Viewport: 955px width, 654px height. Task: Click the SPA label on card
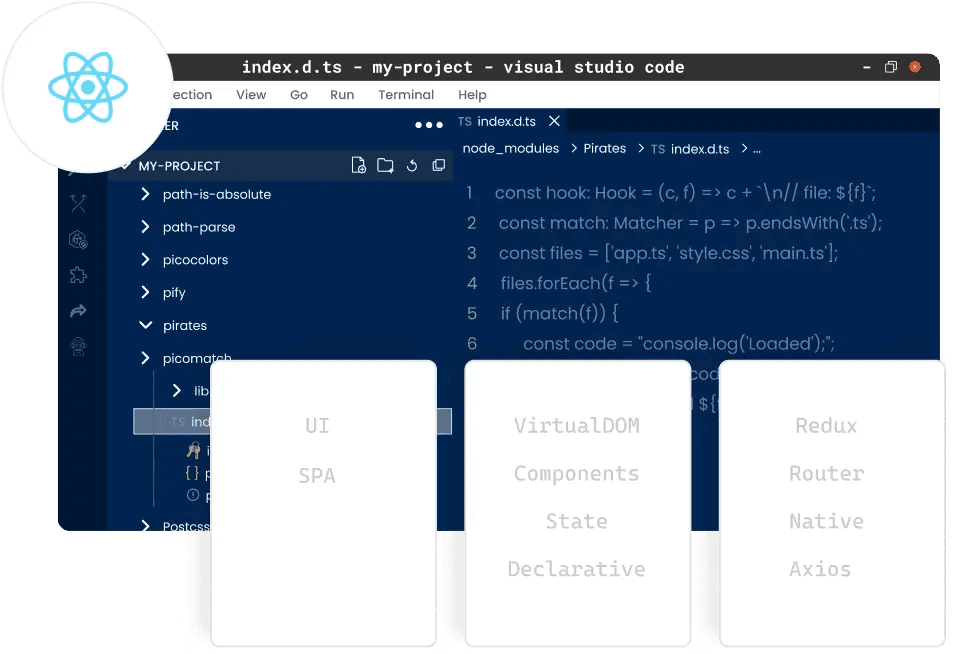click(317, 475)
